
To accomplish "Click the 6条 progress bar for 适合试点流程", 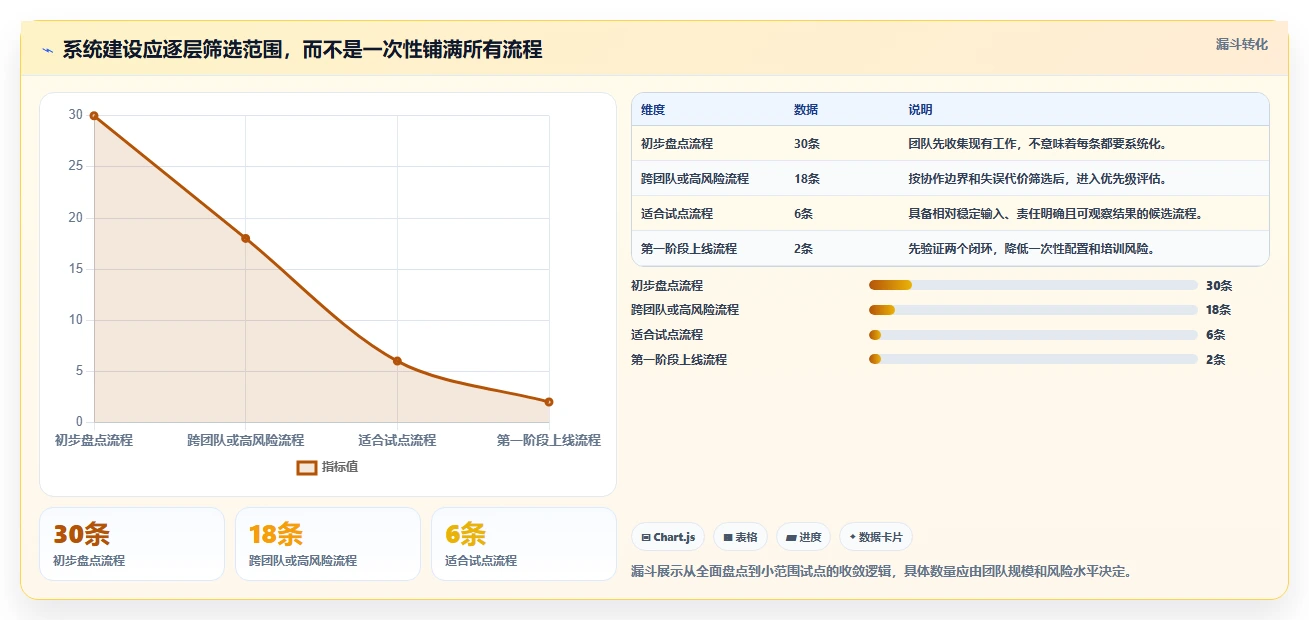I will pyautogui.click(x=1033, y=335).
